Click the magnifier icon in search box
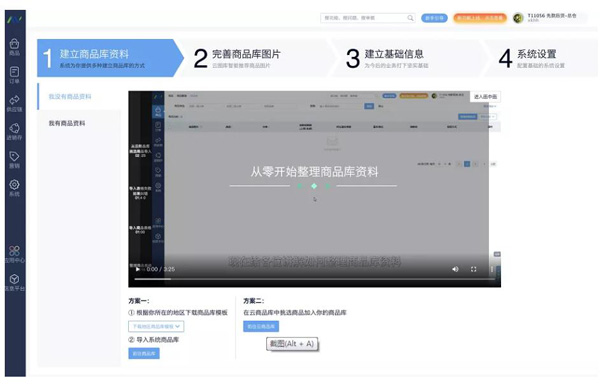600x384 pixels. [410, 18]
